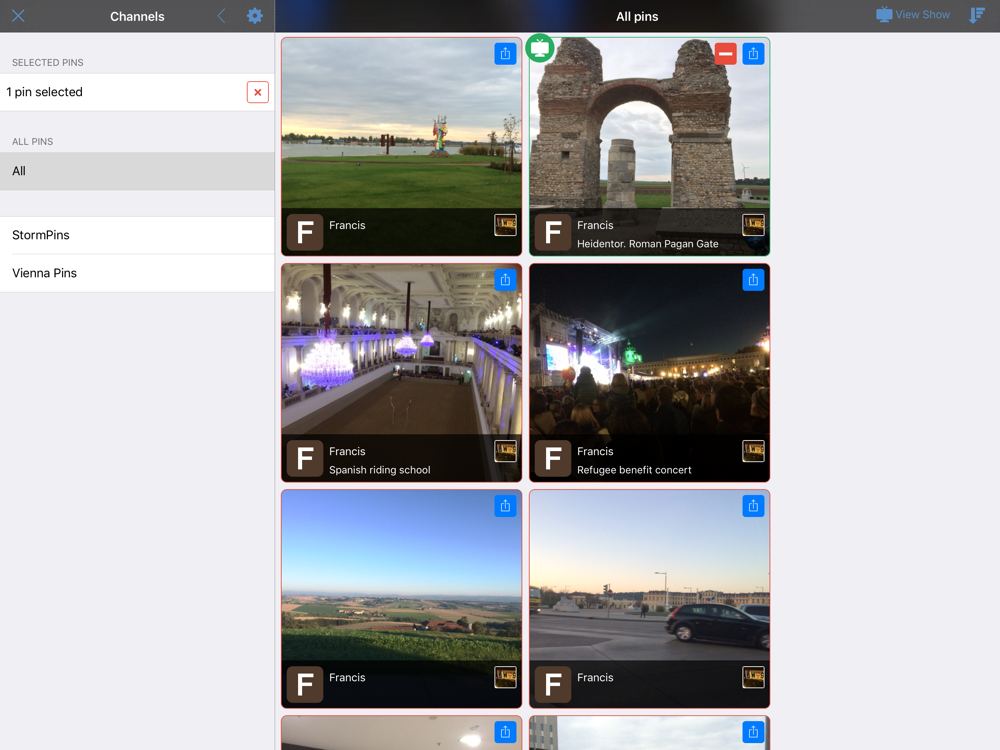Click the 'All pins' title
Screen dimensions: 1000x750
pos(637,17)
